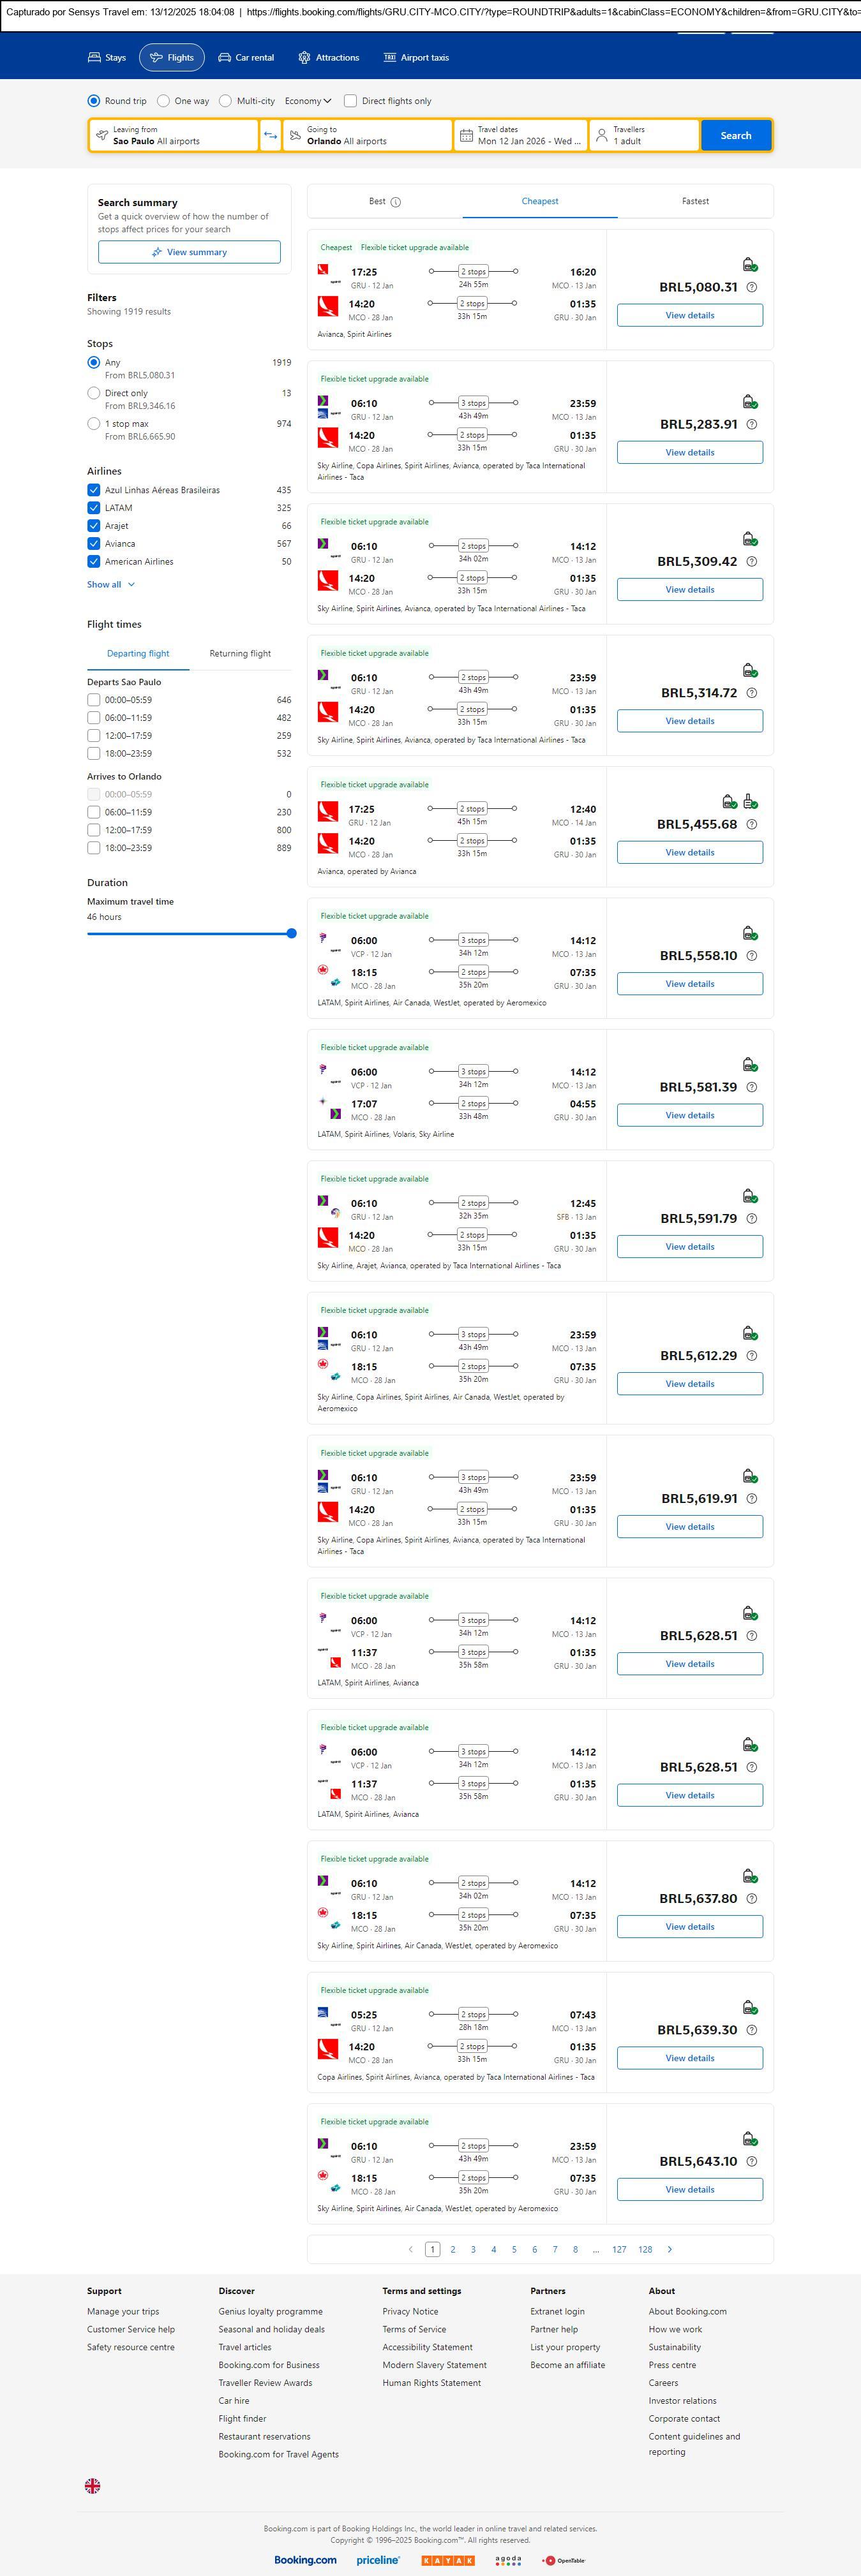861x2576 pixels.
Task: Select the Direct only stops option
Action: pyautogui.click(x=94, y=393)
